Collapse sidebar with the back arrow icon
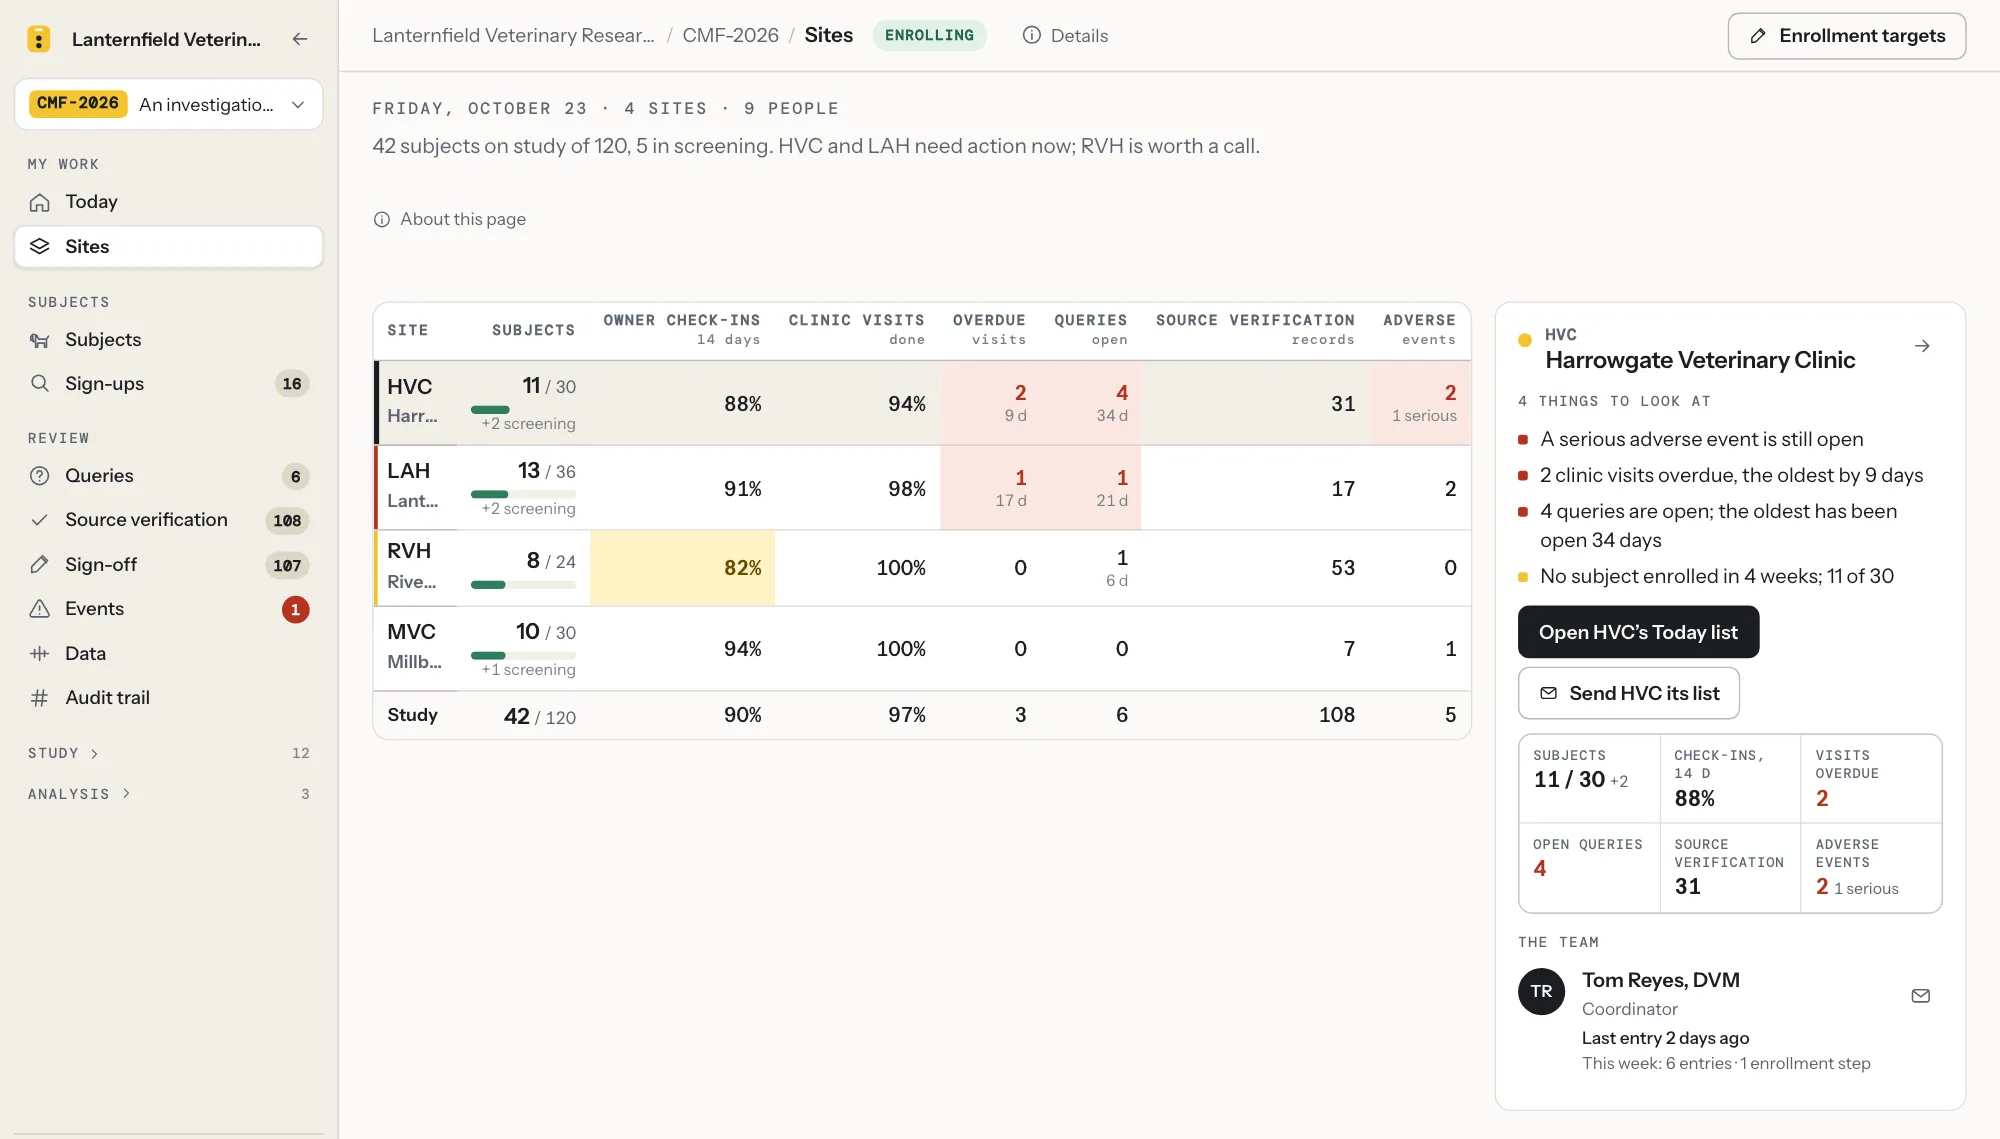 tap(300, 39)
